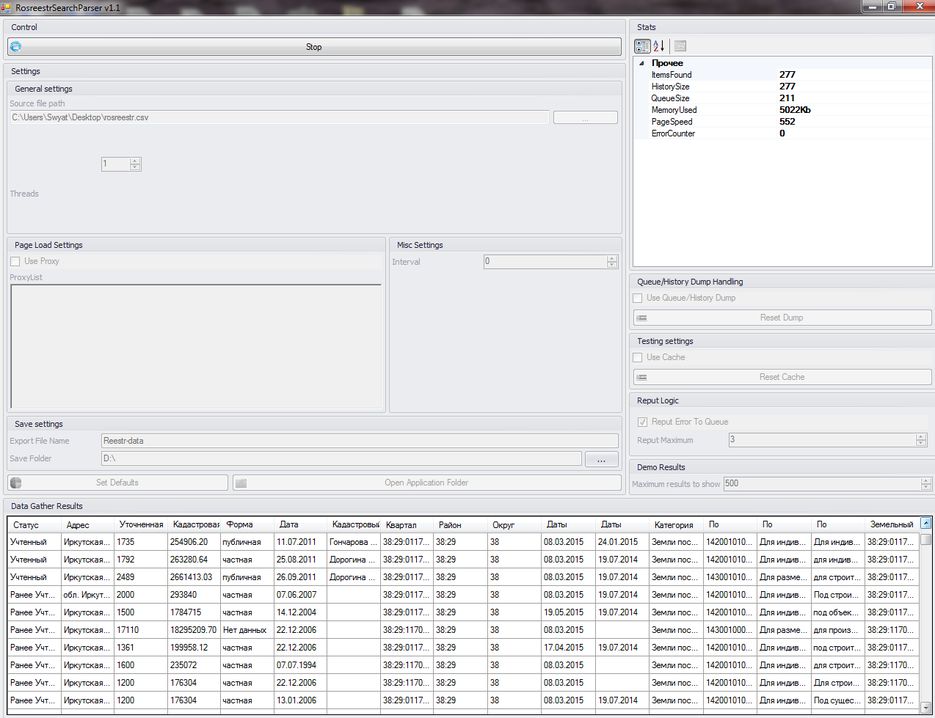Sort by the Статус column header

pyautogui.click(x=35, y=525)
